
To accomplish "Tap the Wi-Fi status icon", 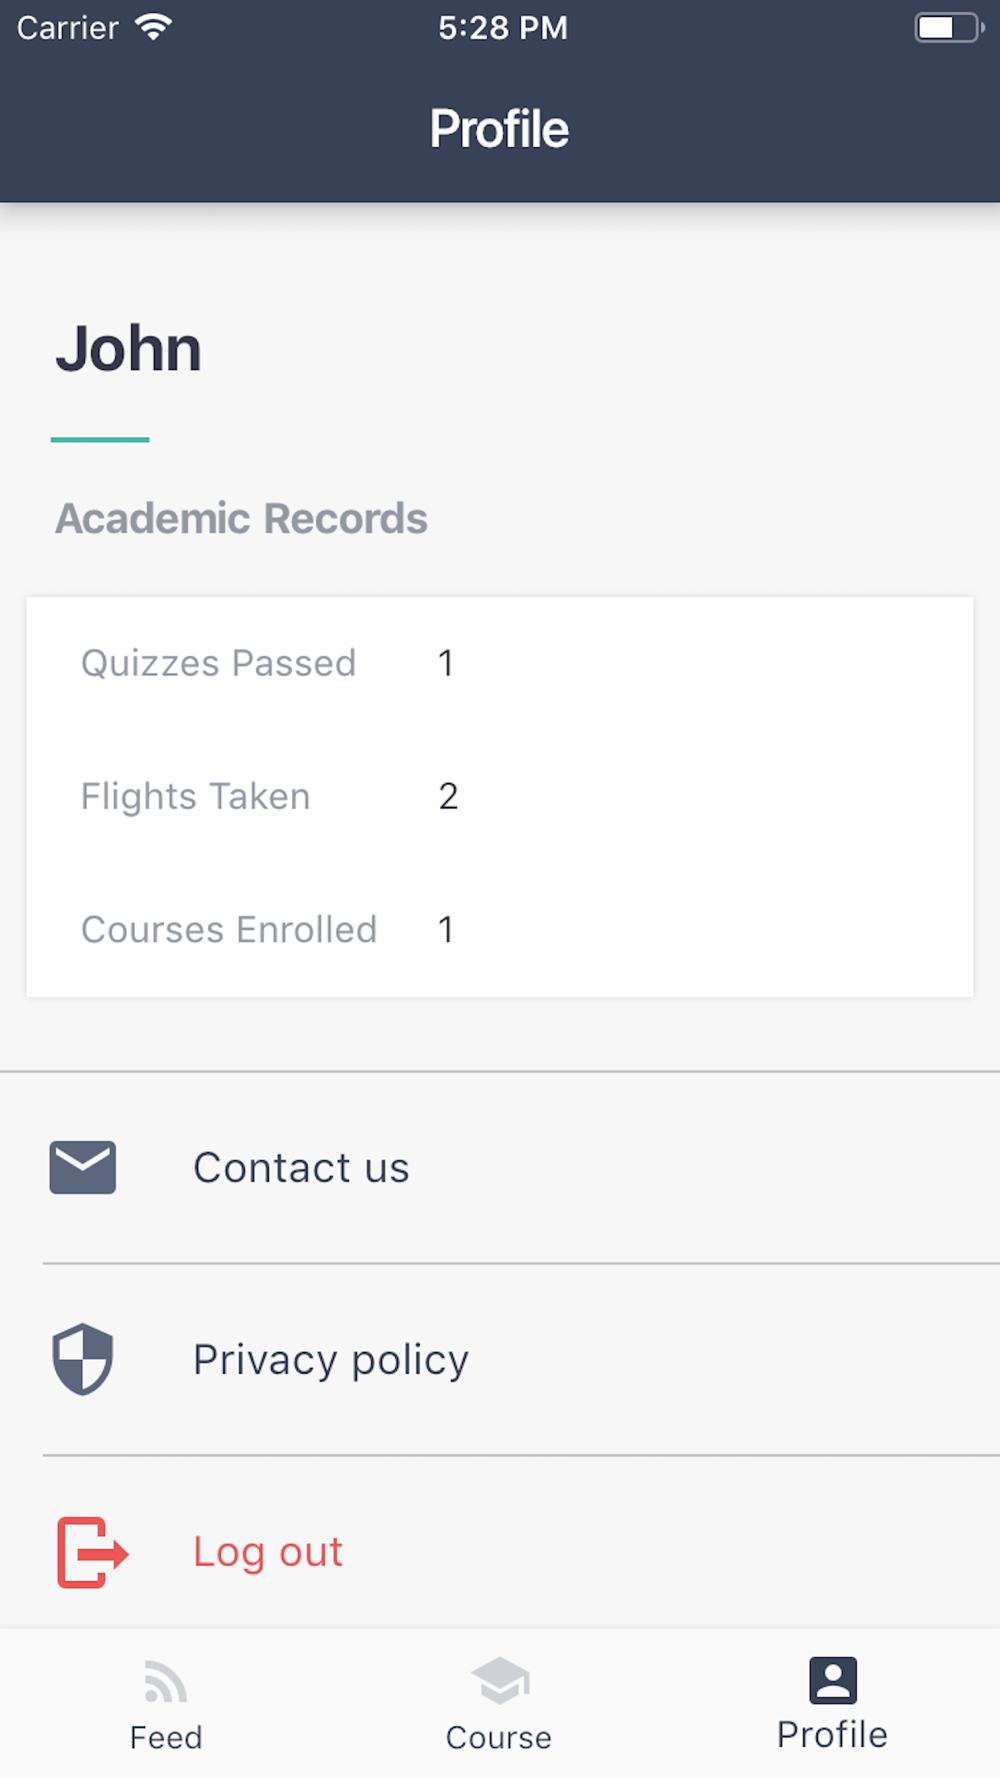I will click(x=153, y=27).
